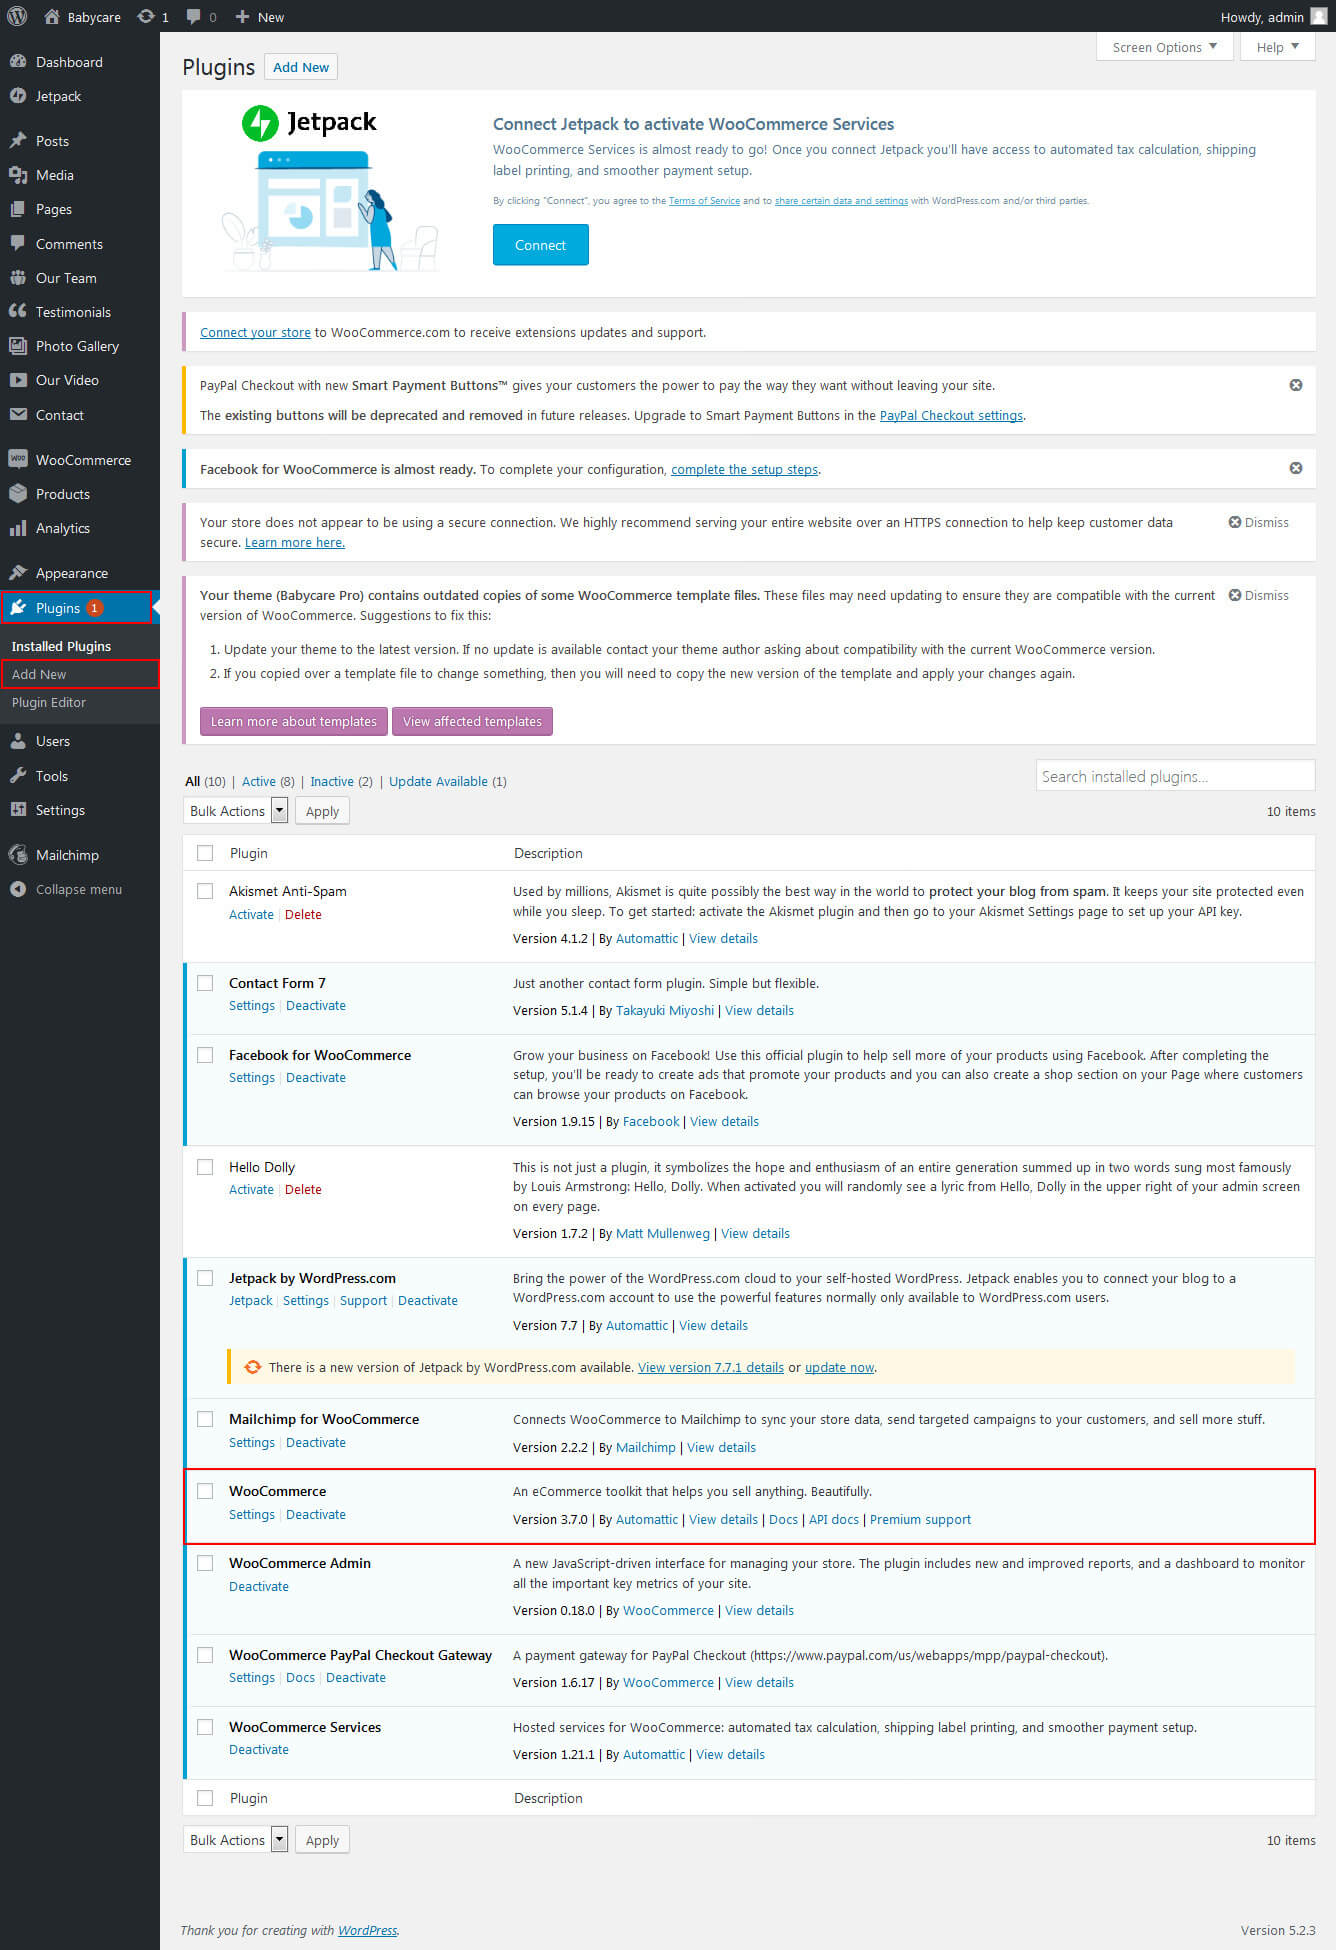Image resolution: width=1336 pixels, height=1950 pixels.
Task: Expand the Screen Options panel
Action: 1164,47
